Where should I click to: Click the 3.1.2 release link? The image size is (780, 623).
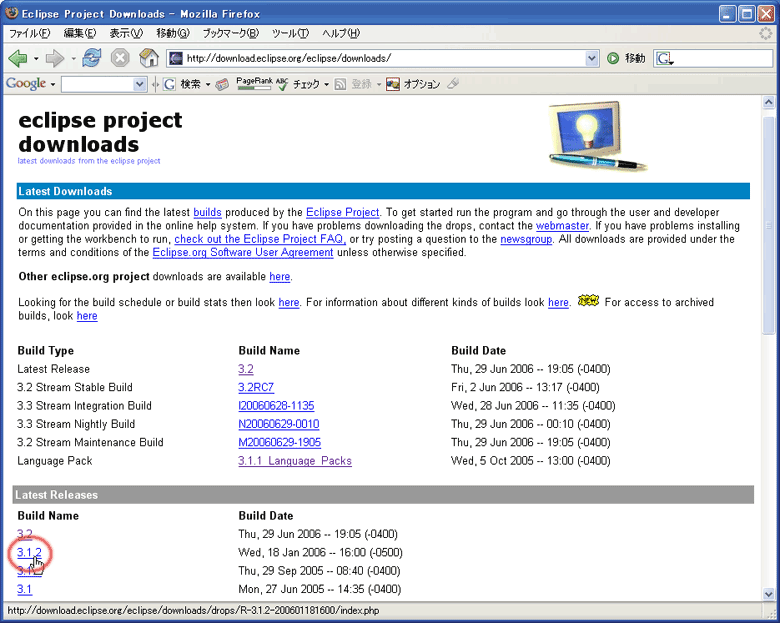(x=29, y=552)
